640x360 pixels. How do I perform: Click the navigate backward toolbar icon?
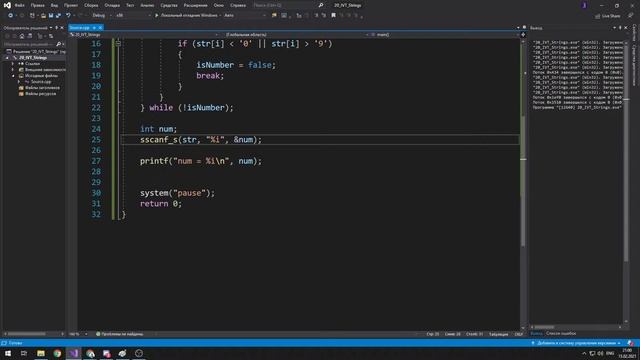coord(11,16)
